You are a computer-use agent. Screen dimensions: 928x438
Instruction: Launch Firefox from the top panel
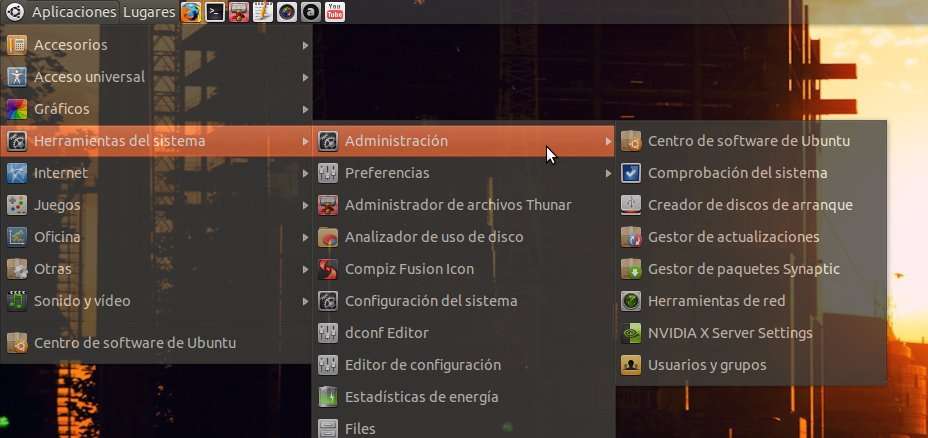190,12
